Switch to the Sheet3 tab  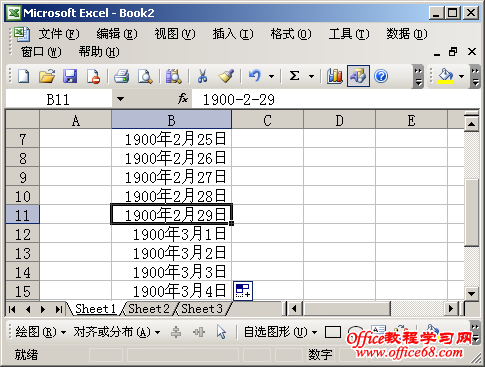202,309
